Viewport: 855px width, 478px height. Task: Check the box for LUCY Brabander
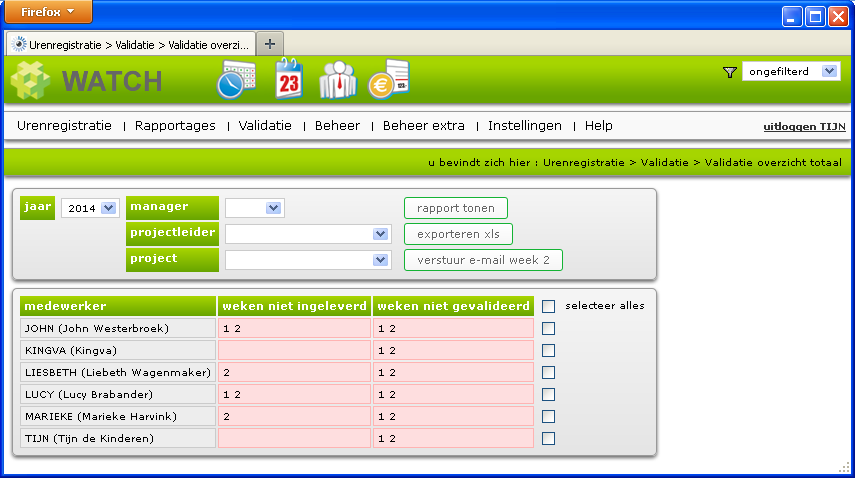(x=549, y=395)
